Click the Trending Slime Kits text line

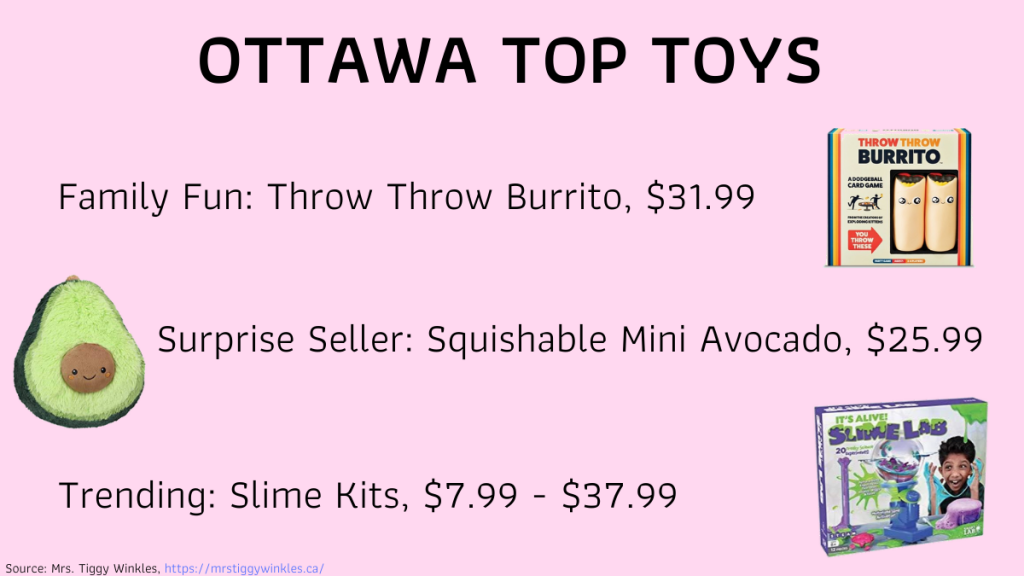point(368,495)
